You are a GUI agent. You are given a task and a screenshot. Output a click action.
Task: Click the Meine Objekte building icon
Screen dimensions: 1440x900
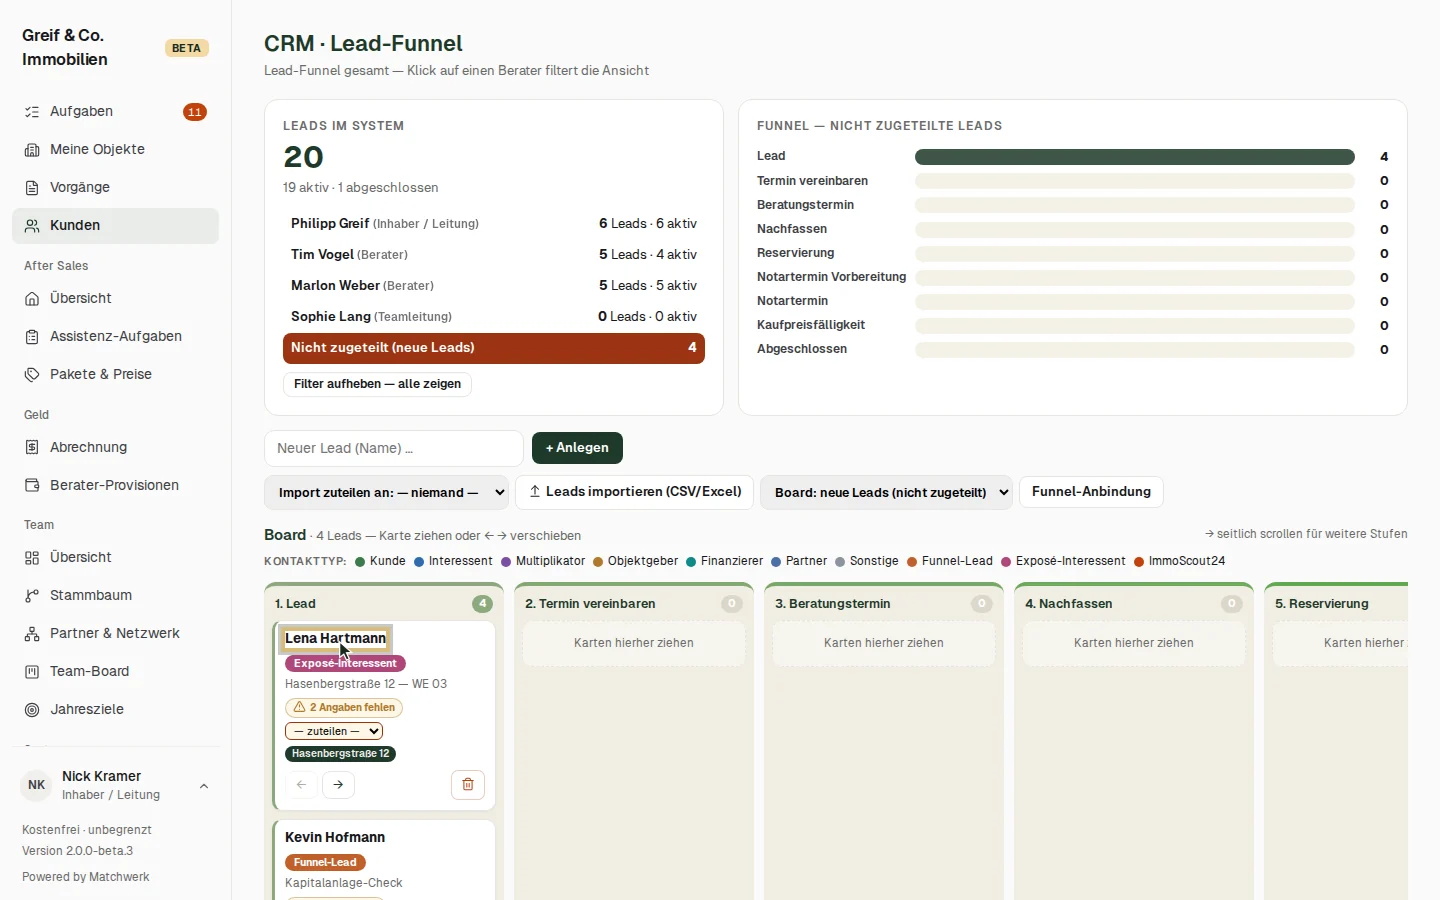(x=32, y=150)
